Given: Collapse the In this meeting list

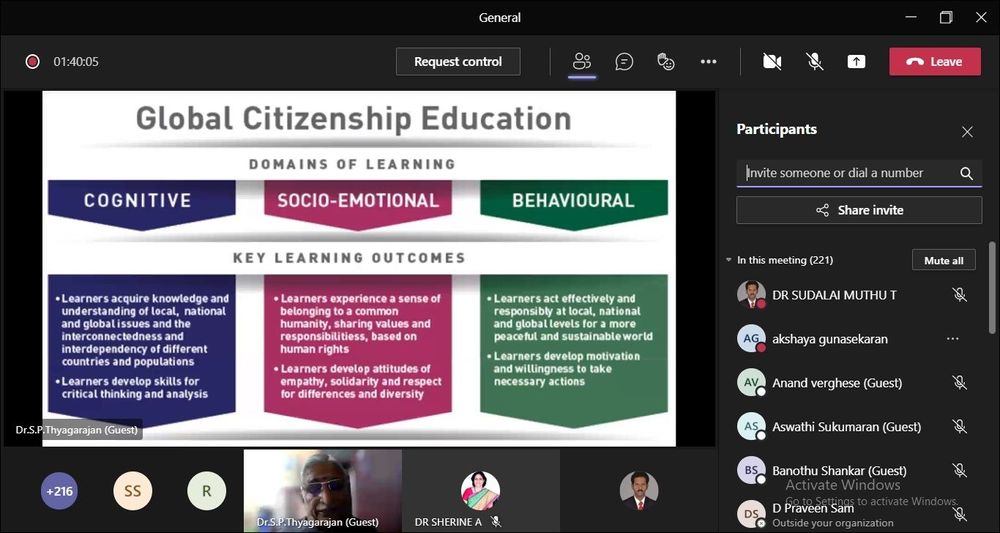Looking at the screenshot, I should (x=728, y=260).
